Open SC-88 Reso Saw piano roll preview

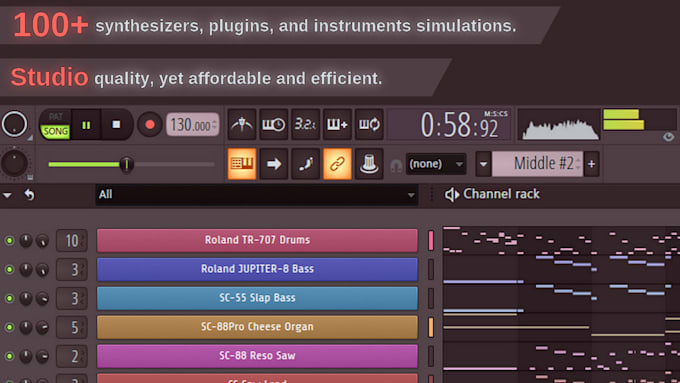pyautogui.click(x=561, y=356)
